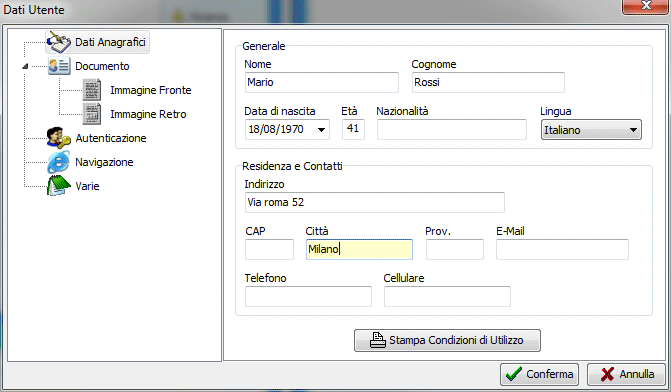Image resolution: width=671 pixels, height=392 pixels.
Task: Open the Navigazione Internet Explorer icon
Action: click(x=59, y=162)
